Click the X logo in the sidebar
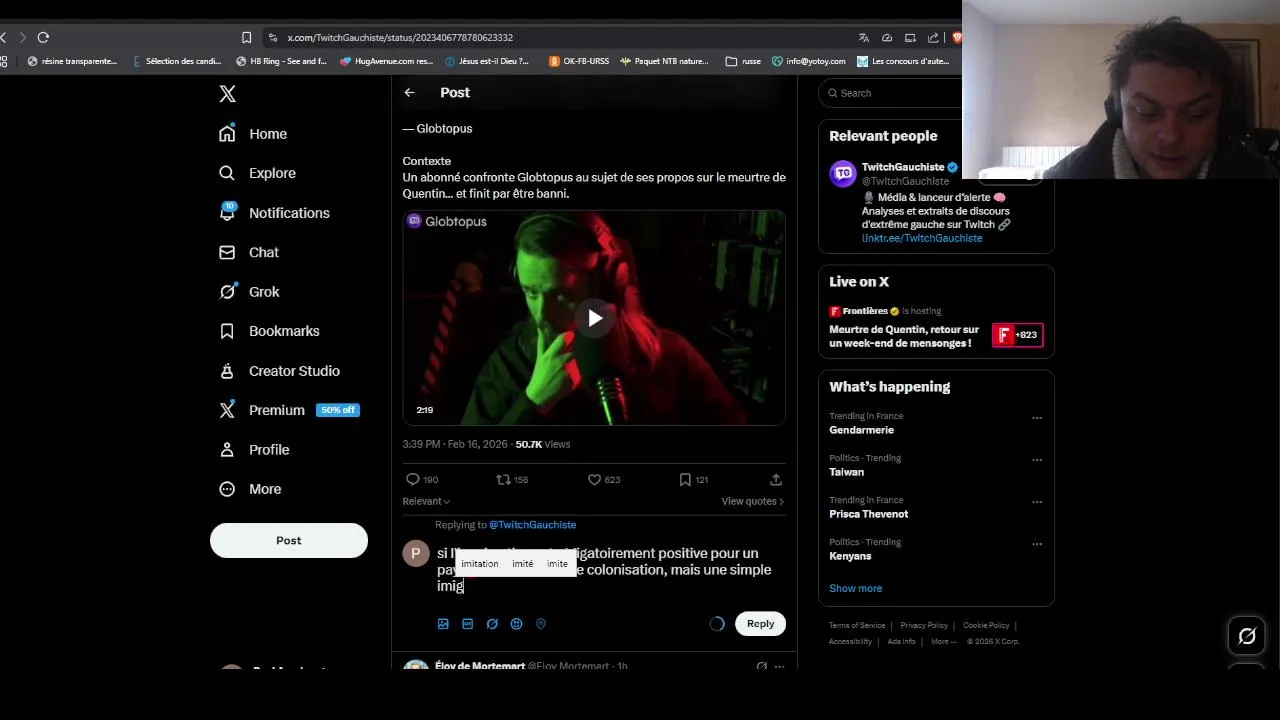Viewport: 1280px width, 720px height. click(228, 94)
